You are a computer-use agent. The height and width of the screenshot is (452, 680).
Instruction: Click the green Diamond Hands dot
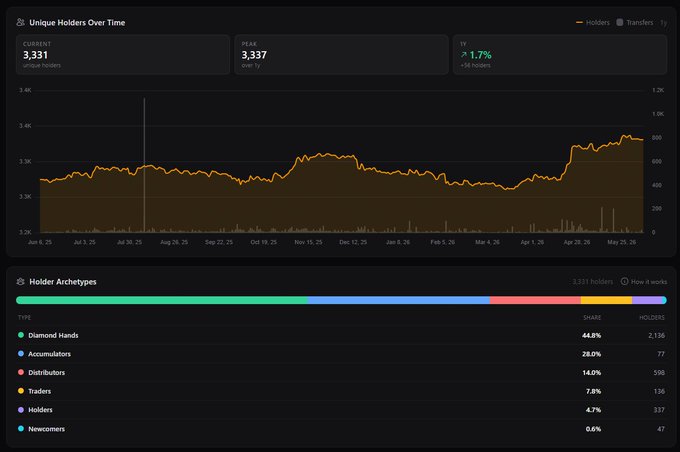click(21, 335)
